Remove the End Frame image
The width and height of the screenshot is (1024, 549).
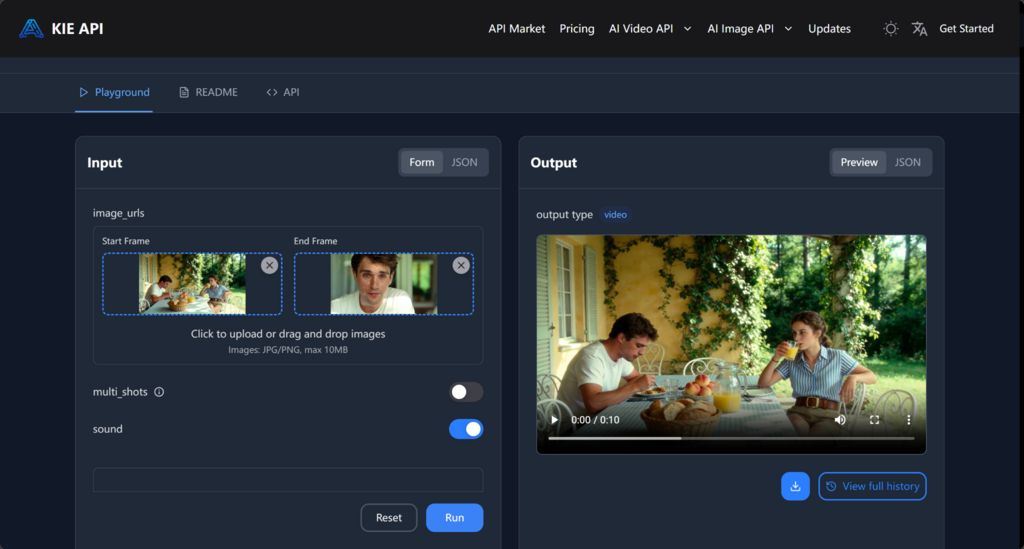(461, 265)
